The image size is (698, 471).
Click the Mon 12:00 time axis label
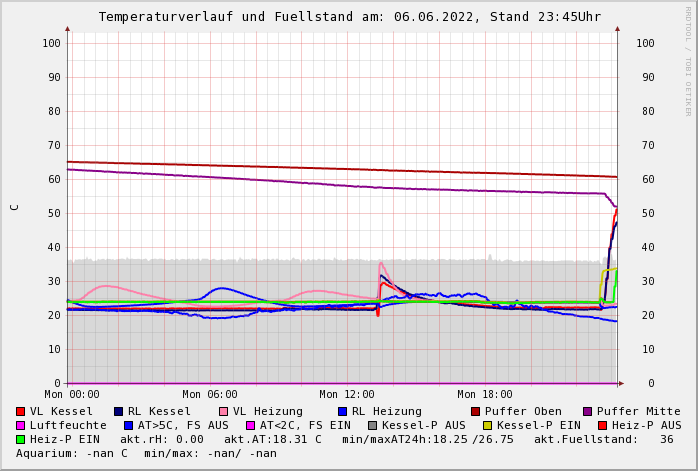(x=347, y=395)
